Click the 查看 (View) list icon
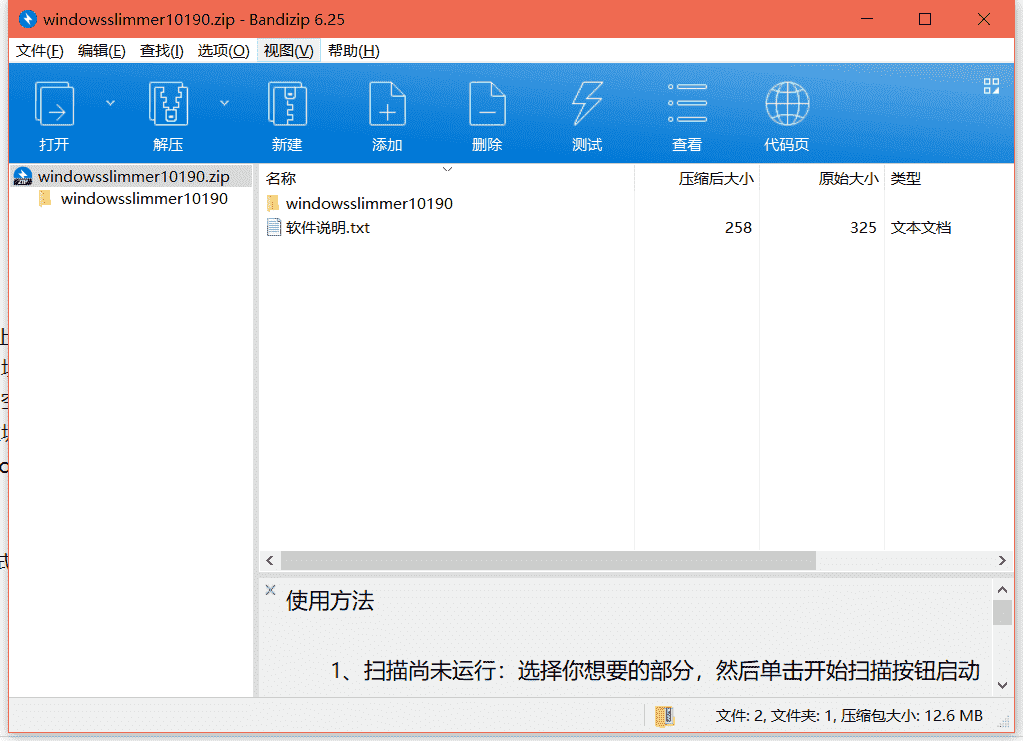 (687, 103)
